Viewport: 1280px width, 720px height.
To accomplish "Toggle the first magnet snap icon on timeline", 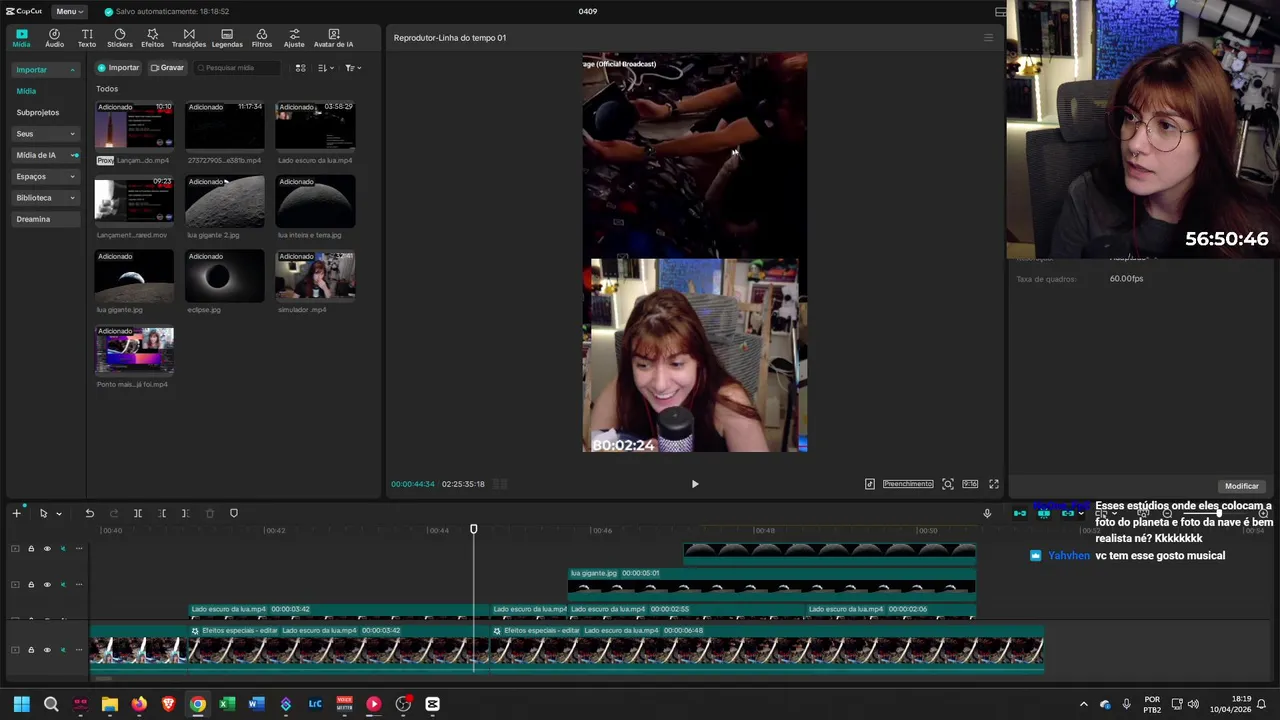I will 1020,513.
